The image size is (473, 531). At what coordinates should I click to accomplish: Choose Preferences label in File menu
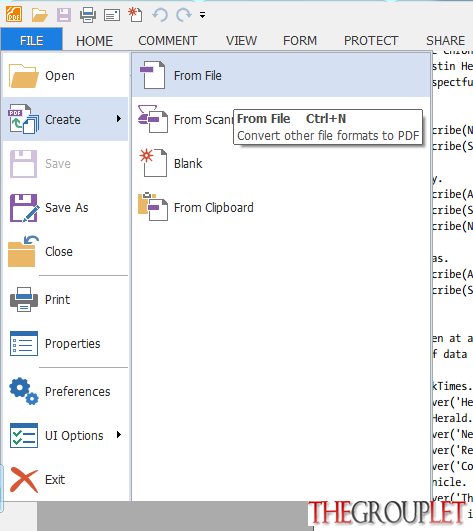click(78, 391)
